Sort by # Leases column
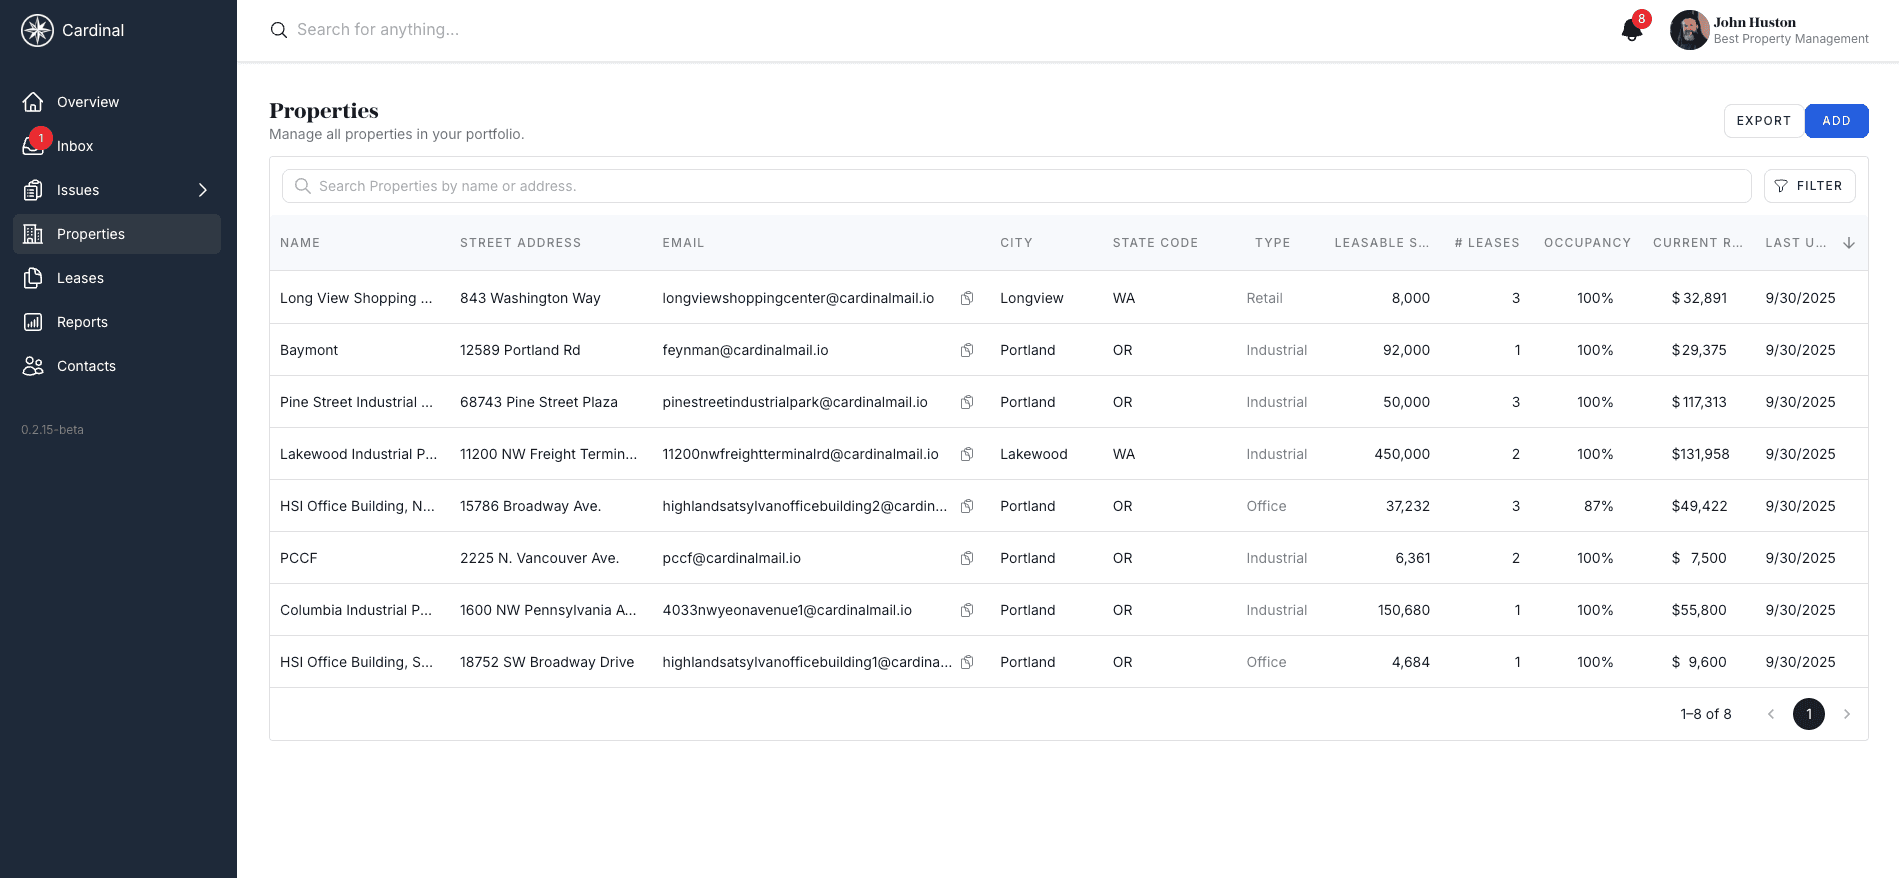Image resolution: width=1899 pixels, height=878 pixels. [1486, 243]
